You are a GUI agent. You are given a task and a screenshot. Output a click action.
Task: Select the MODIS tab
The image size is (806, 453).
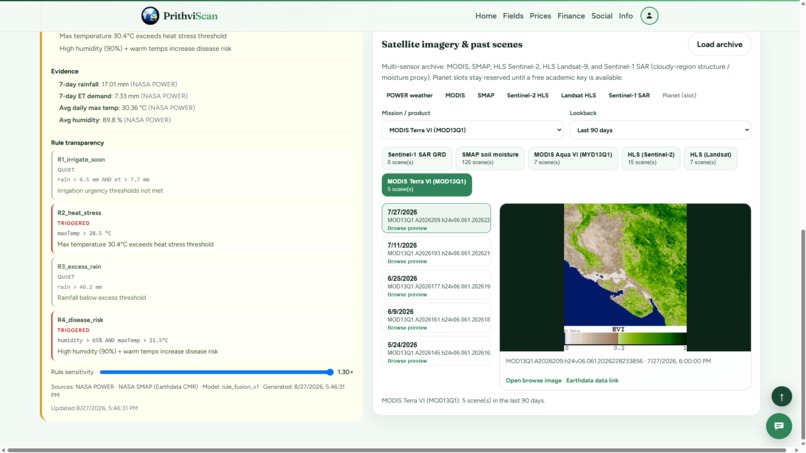tap(455, 95)
